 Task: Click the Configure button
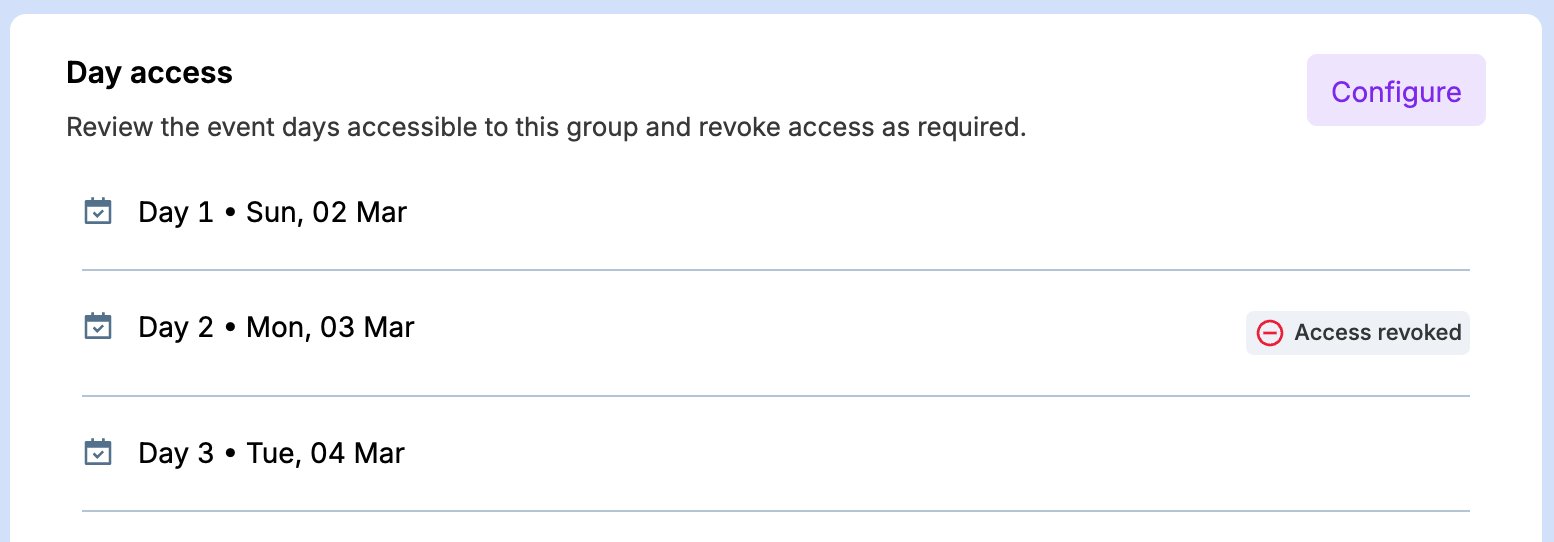[1395, 91]
